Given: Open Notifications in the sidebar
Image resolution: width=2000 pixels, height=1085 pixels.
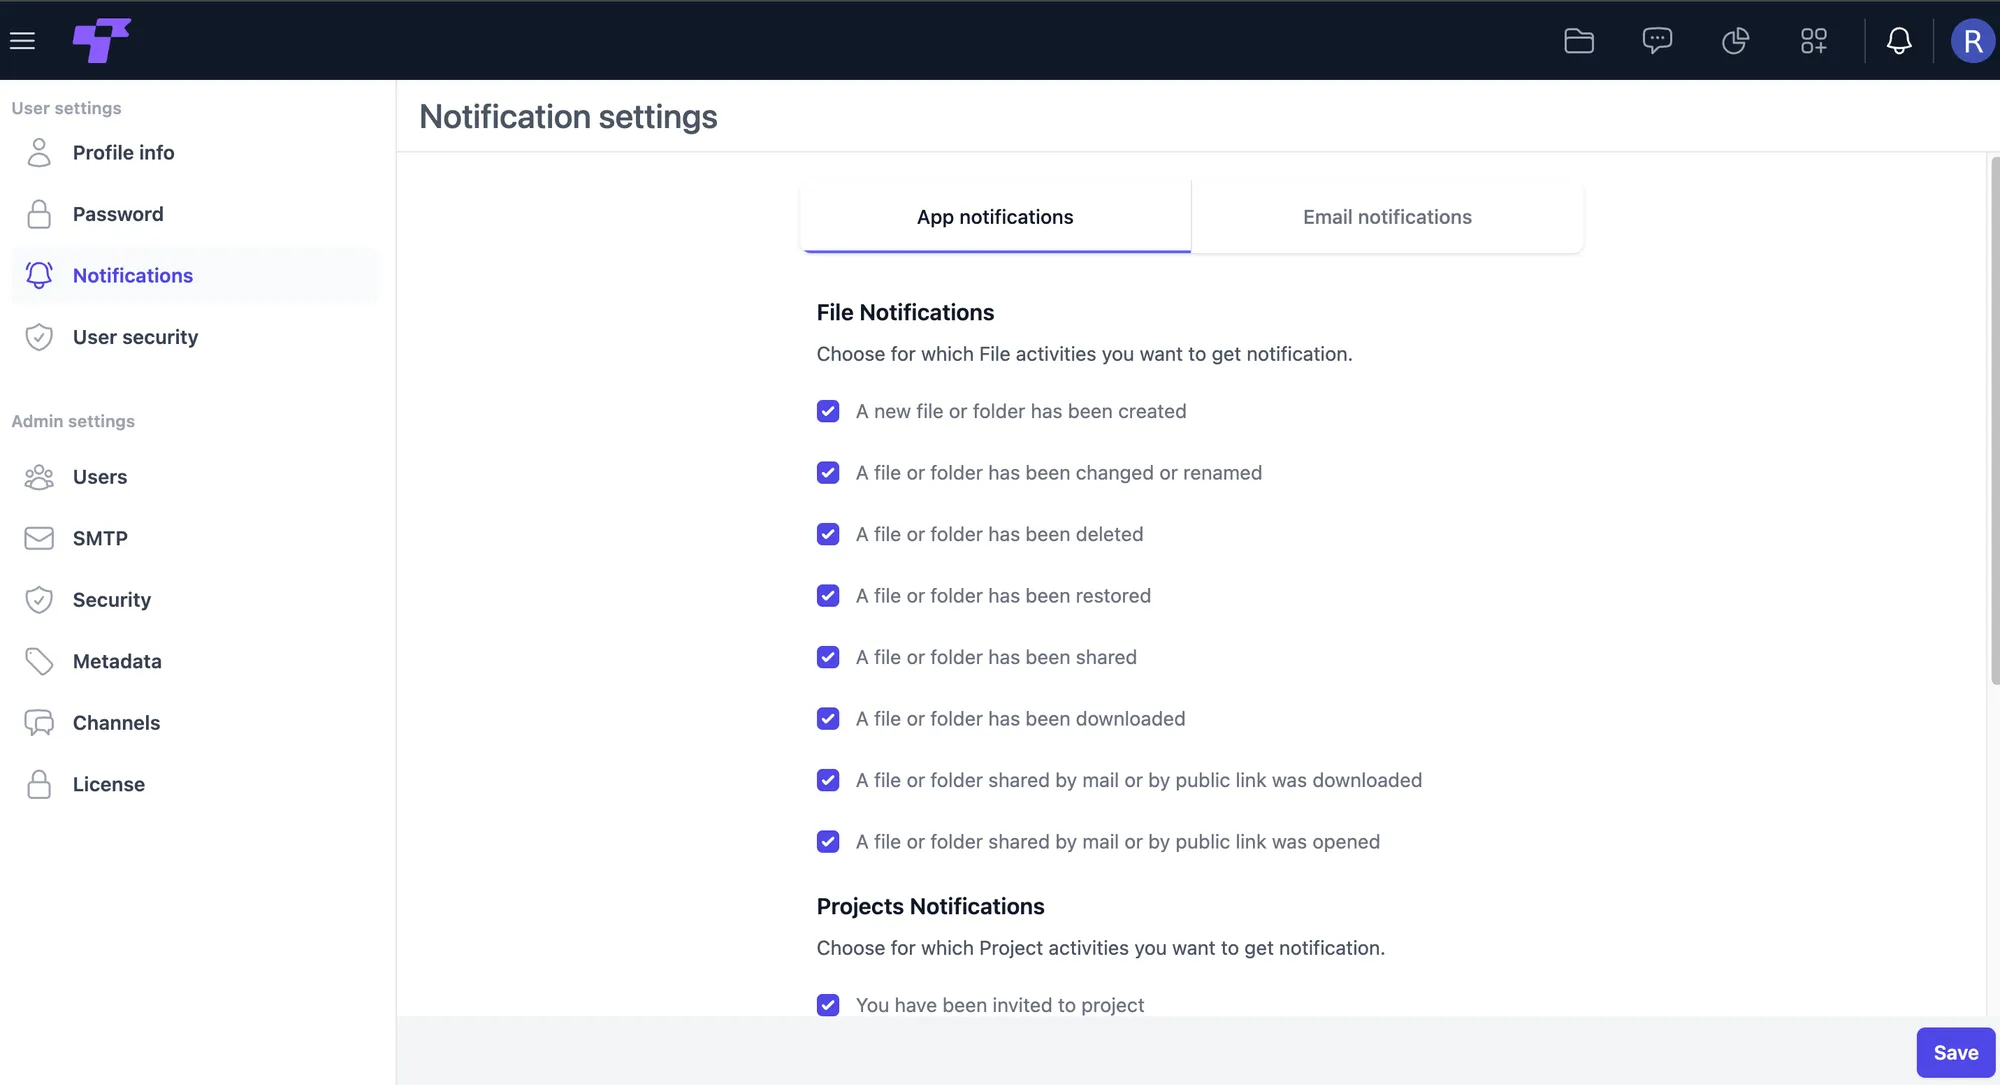Looking at the screenshot, I should 195,275.
